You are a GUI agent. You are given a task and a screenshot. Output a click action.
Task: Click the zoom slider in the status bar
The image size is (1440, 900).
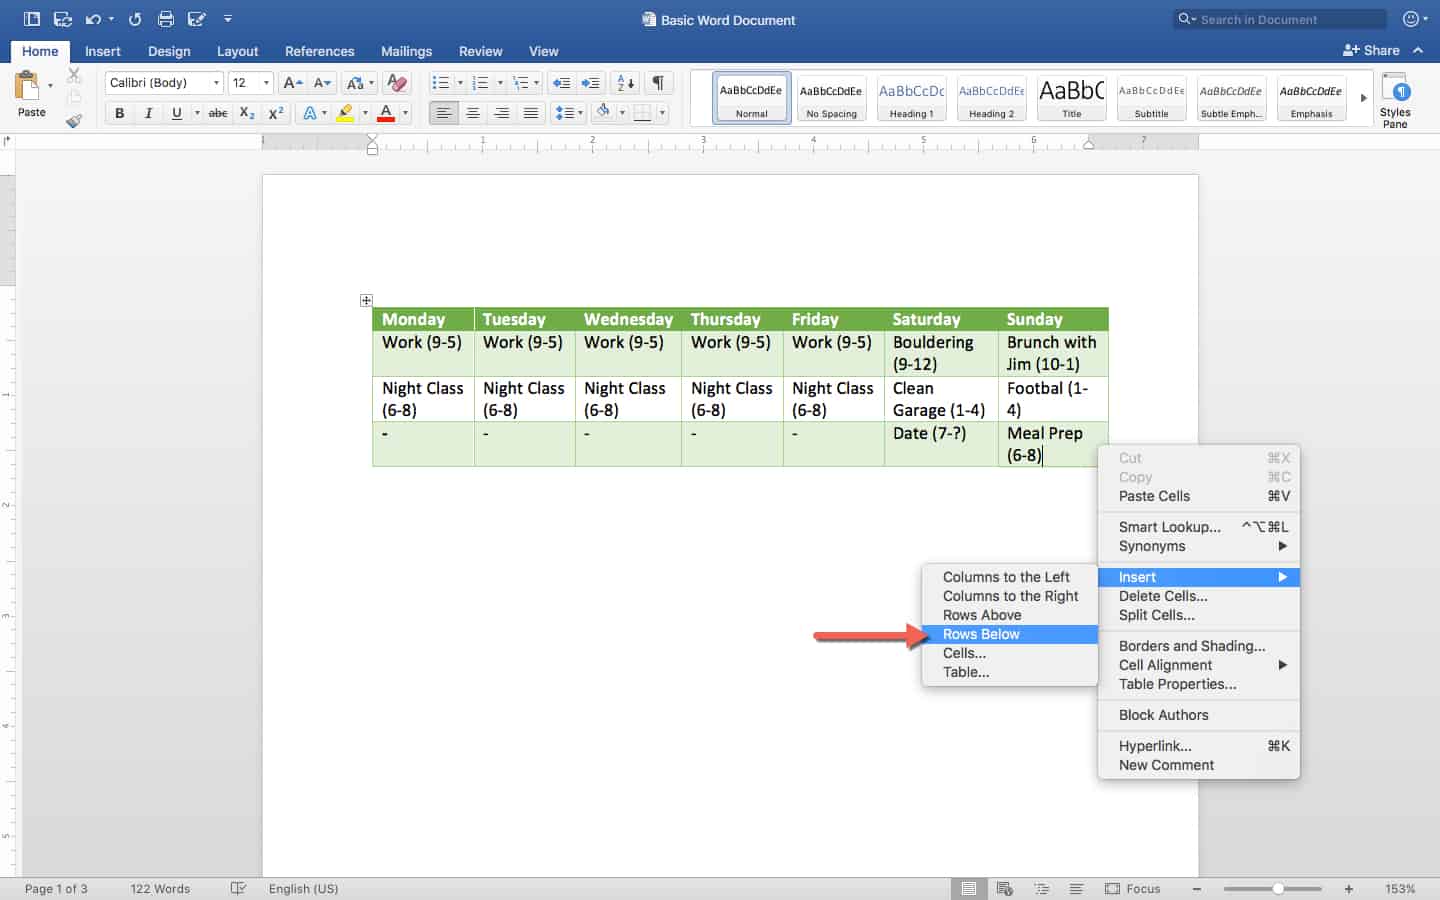coord(1278,888)
